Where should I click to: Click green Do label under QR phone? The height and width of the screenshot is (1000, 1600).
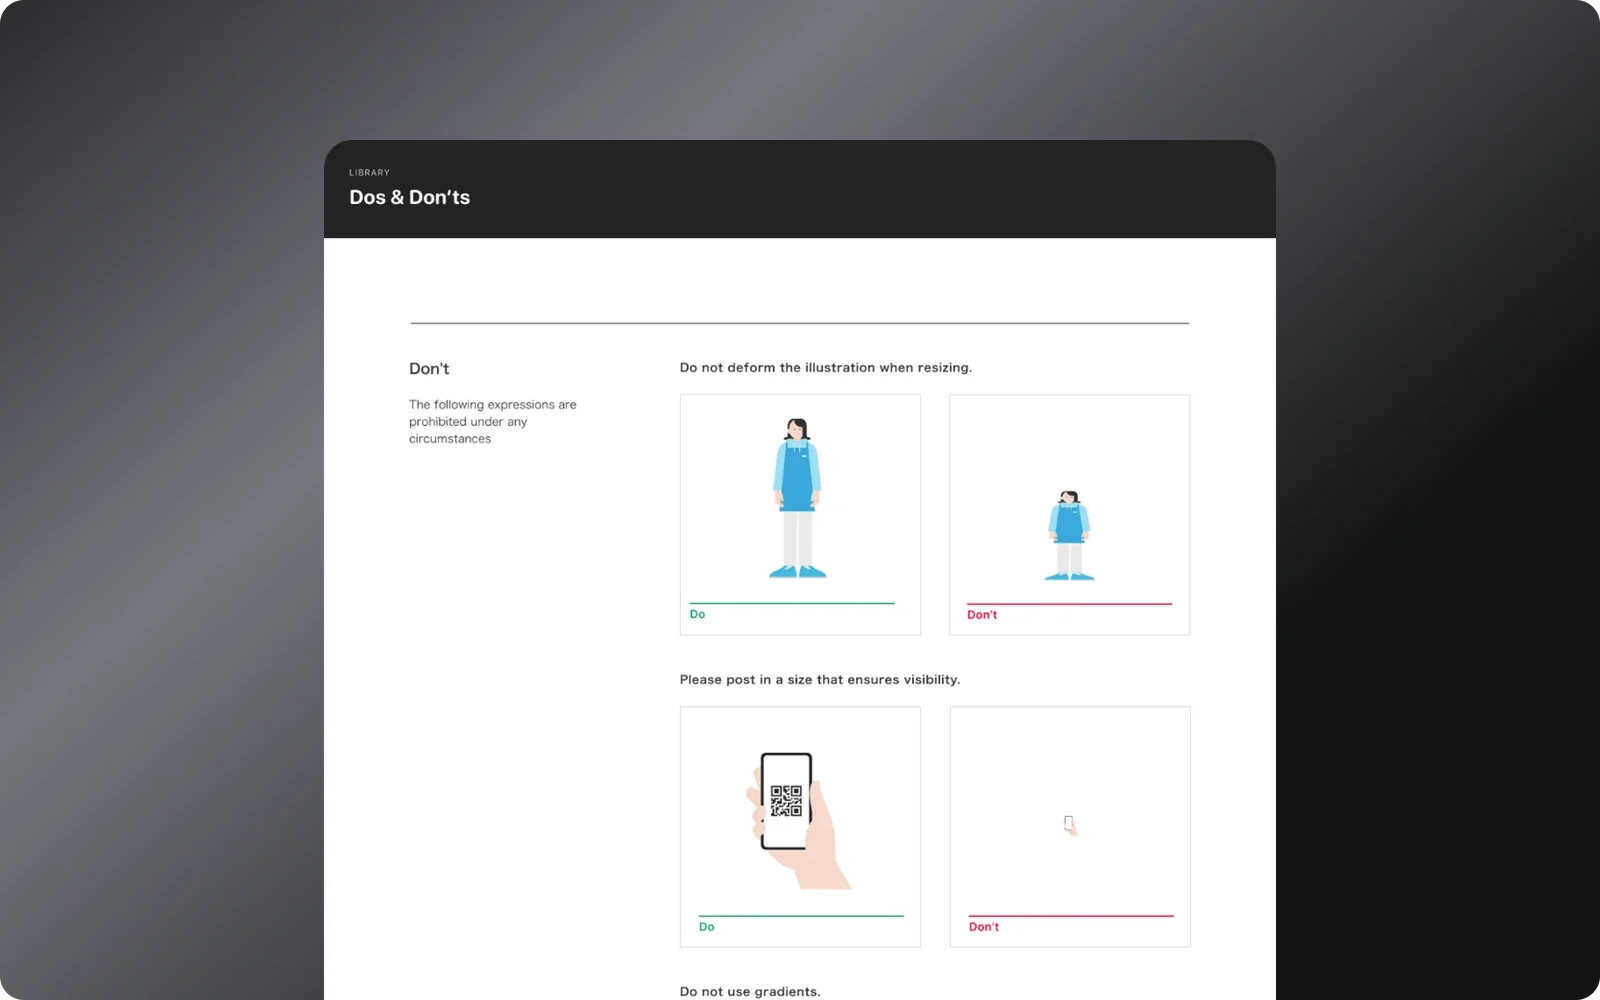point(706,927)
